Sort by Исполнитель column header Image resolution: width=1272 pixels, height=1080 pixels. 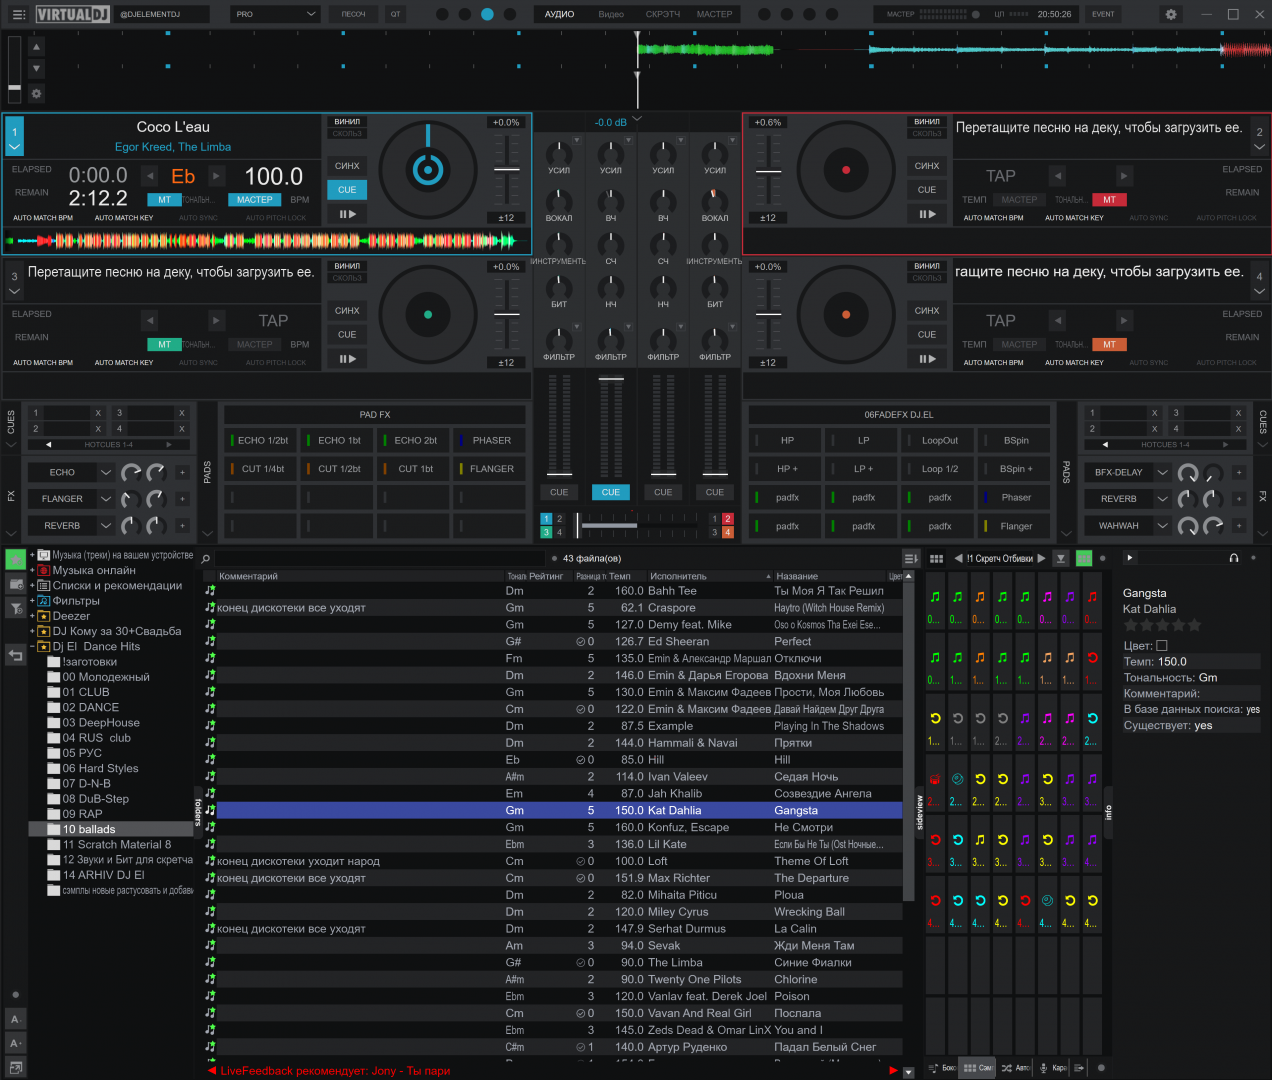[x=708, y=576]
